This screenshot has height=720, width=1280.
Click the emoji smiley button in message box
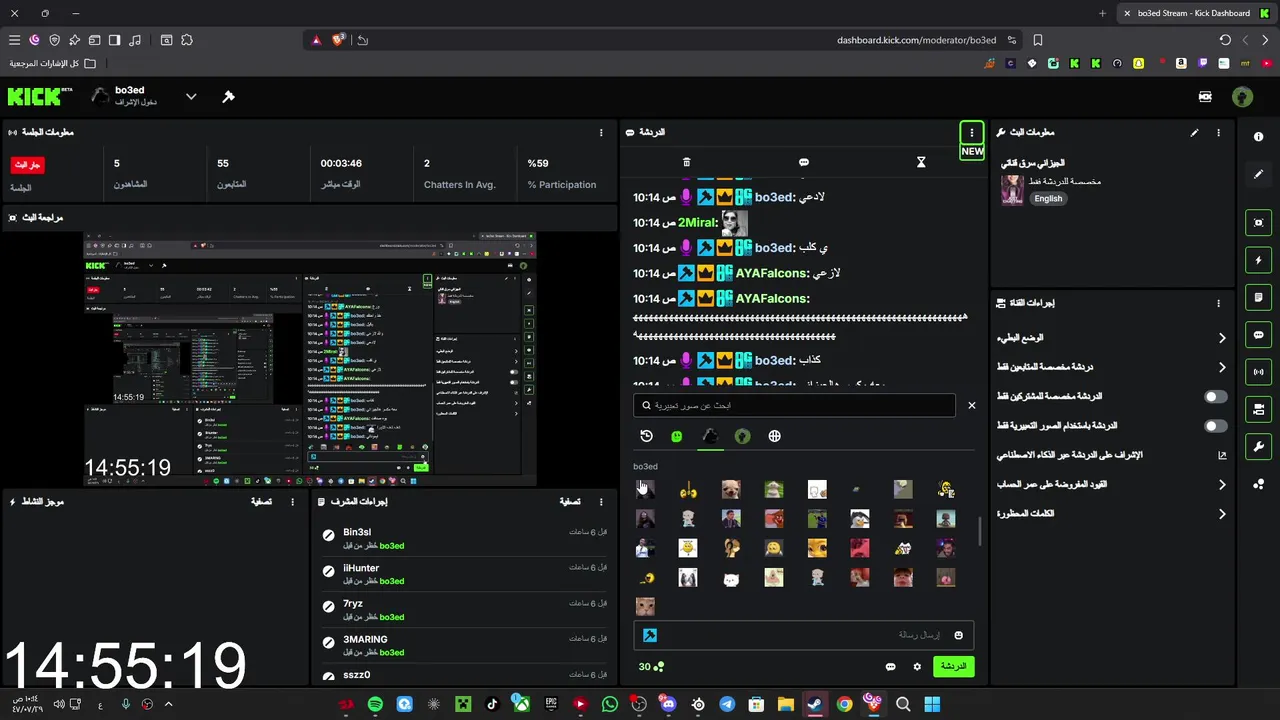coord(958,635)
